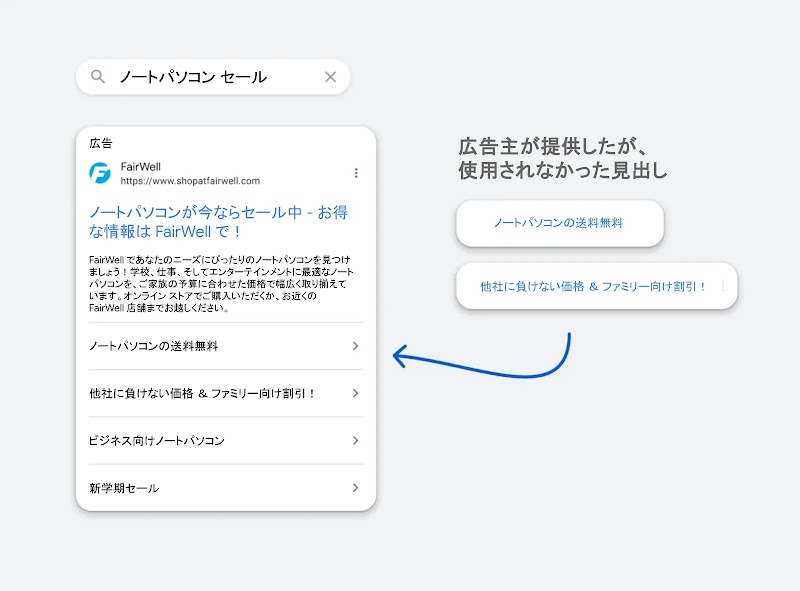Expand the 他社に負けない価格 sitelink chevron
Screen dimensions: 800x591
click(355, 394)
